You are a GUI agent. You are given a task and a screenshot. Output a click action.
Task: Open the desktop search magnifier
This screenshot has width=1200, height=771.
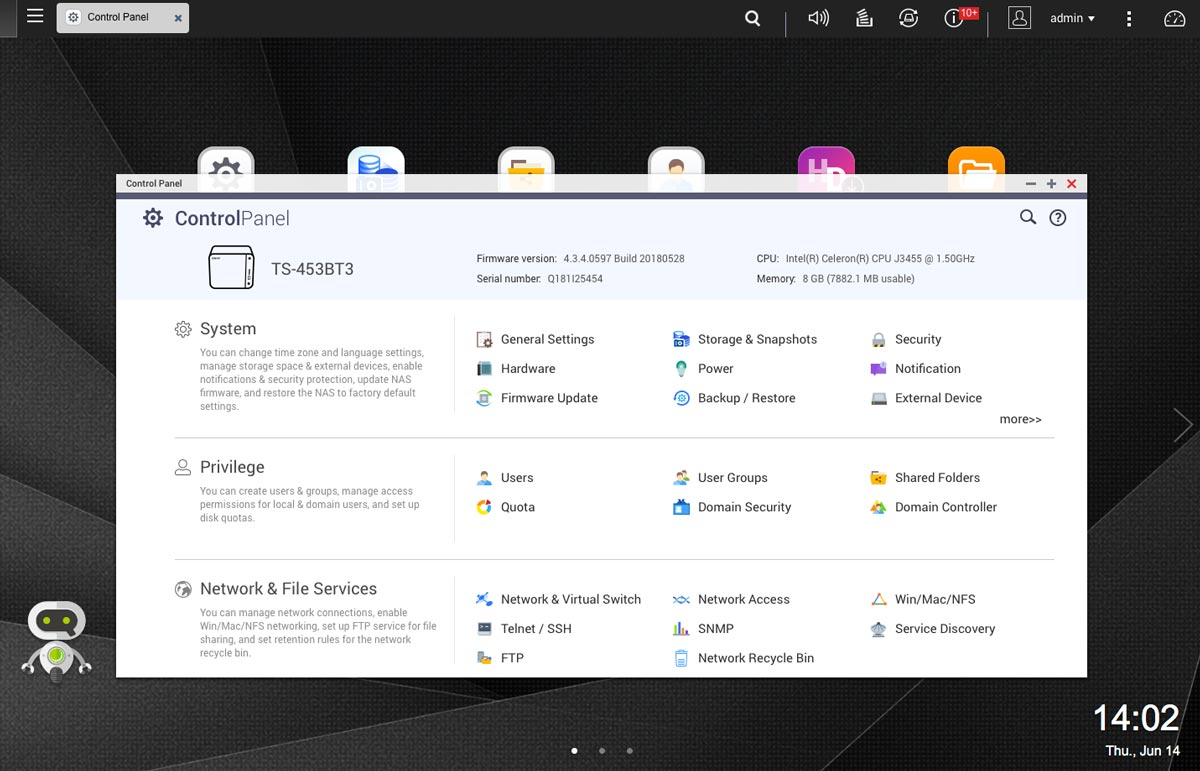[752, 18]
